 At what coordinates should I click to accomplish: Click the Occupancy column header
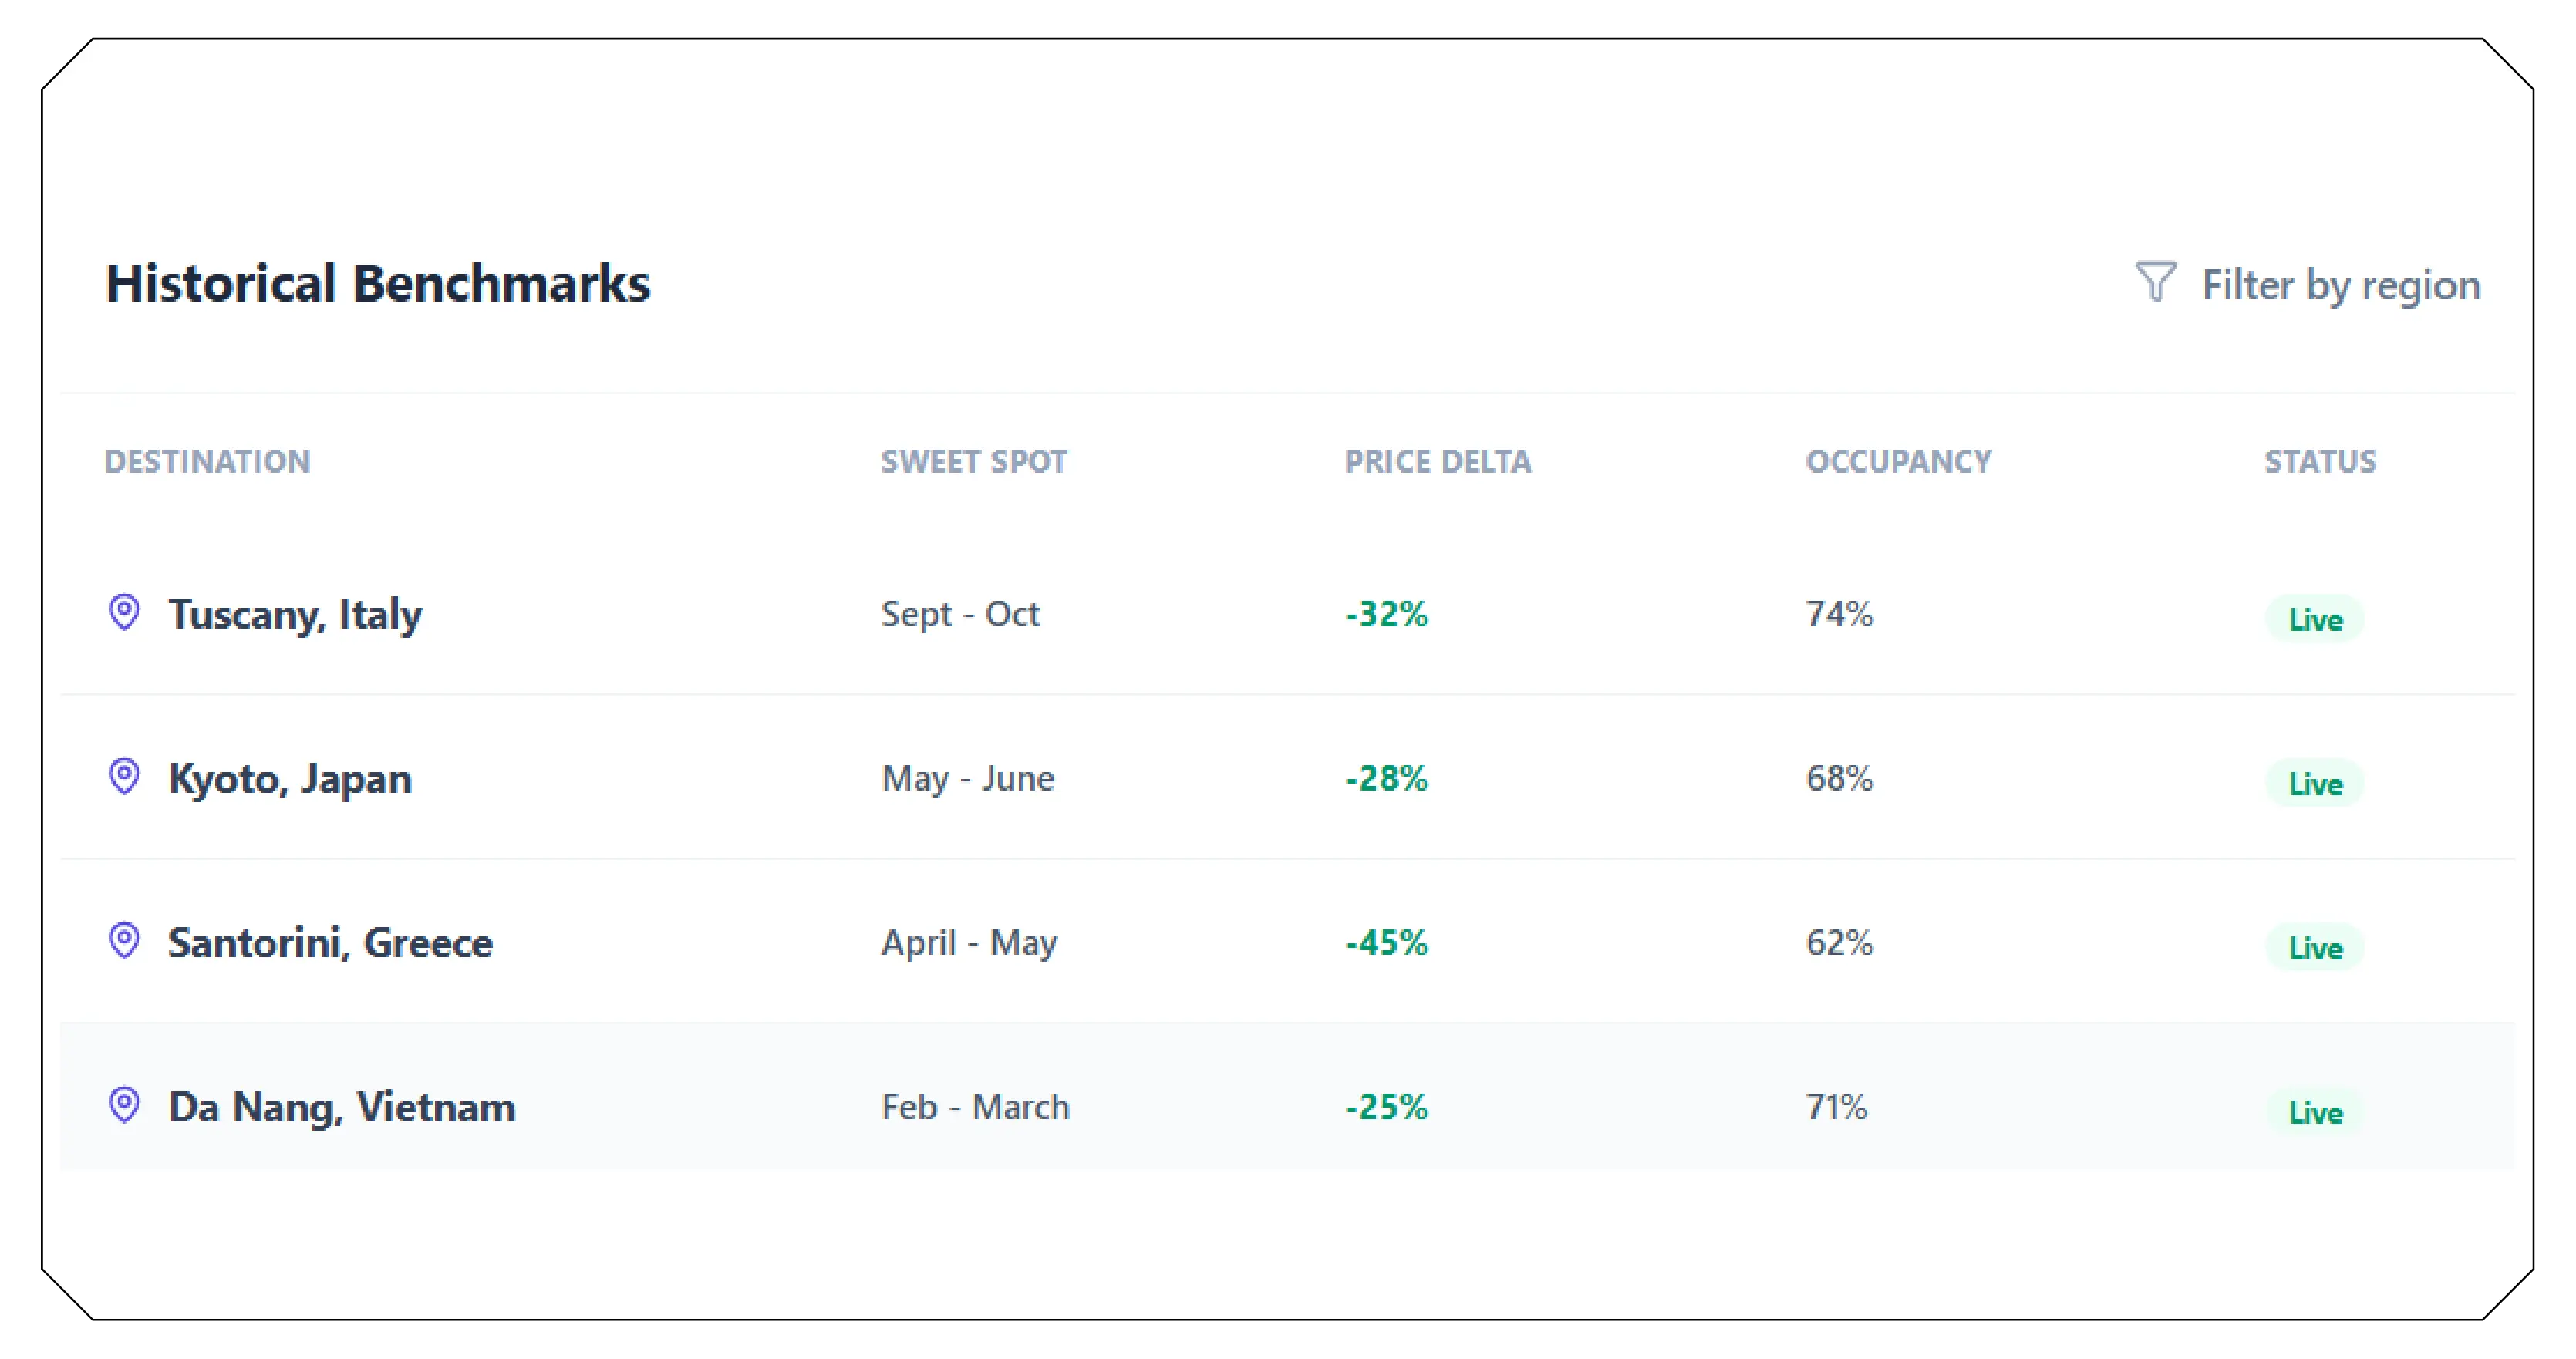click(x=1898, y=461)
